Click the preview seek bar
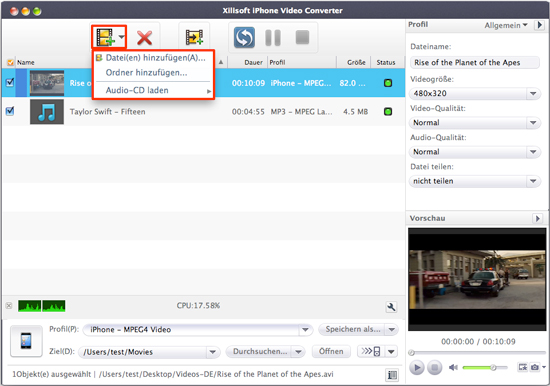The width and height of the screenshot is (550, 386). 477,352
